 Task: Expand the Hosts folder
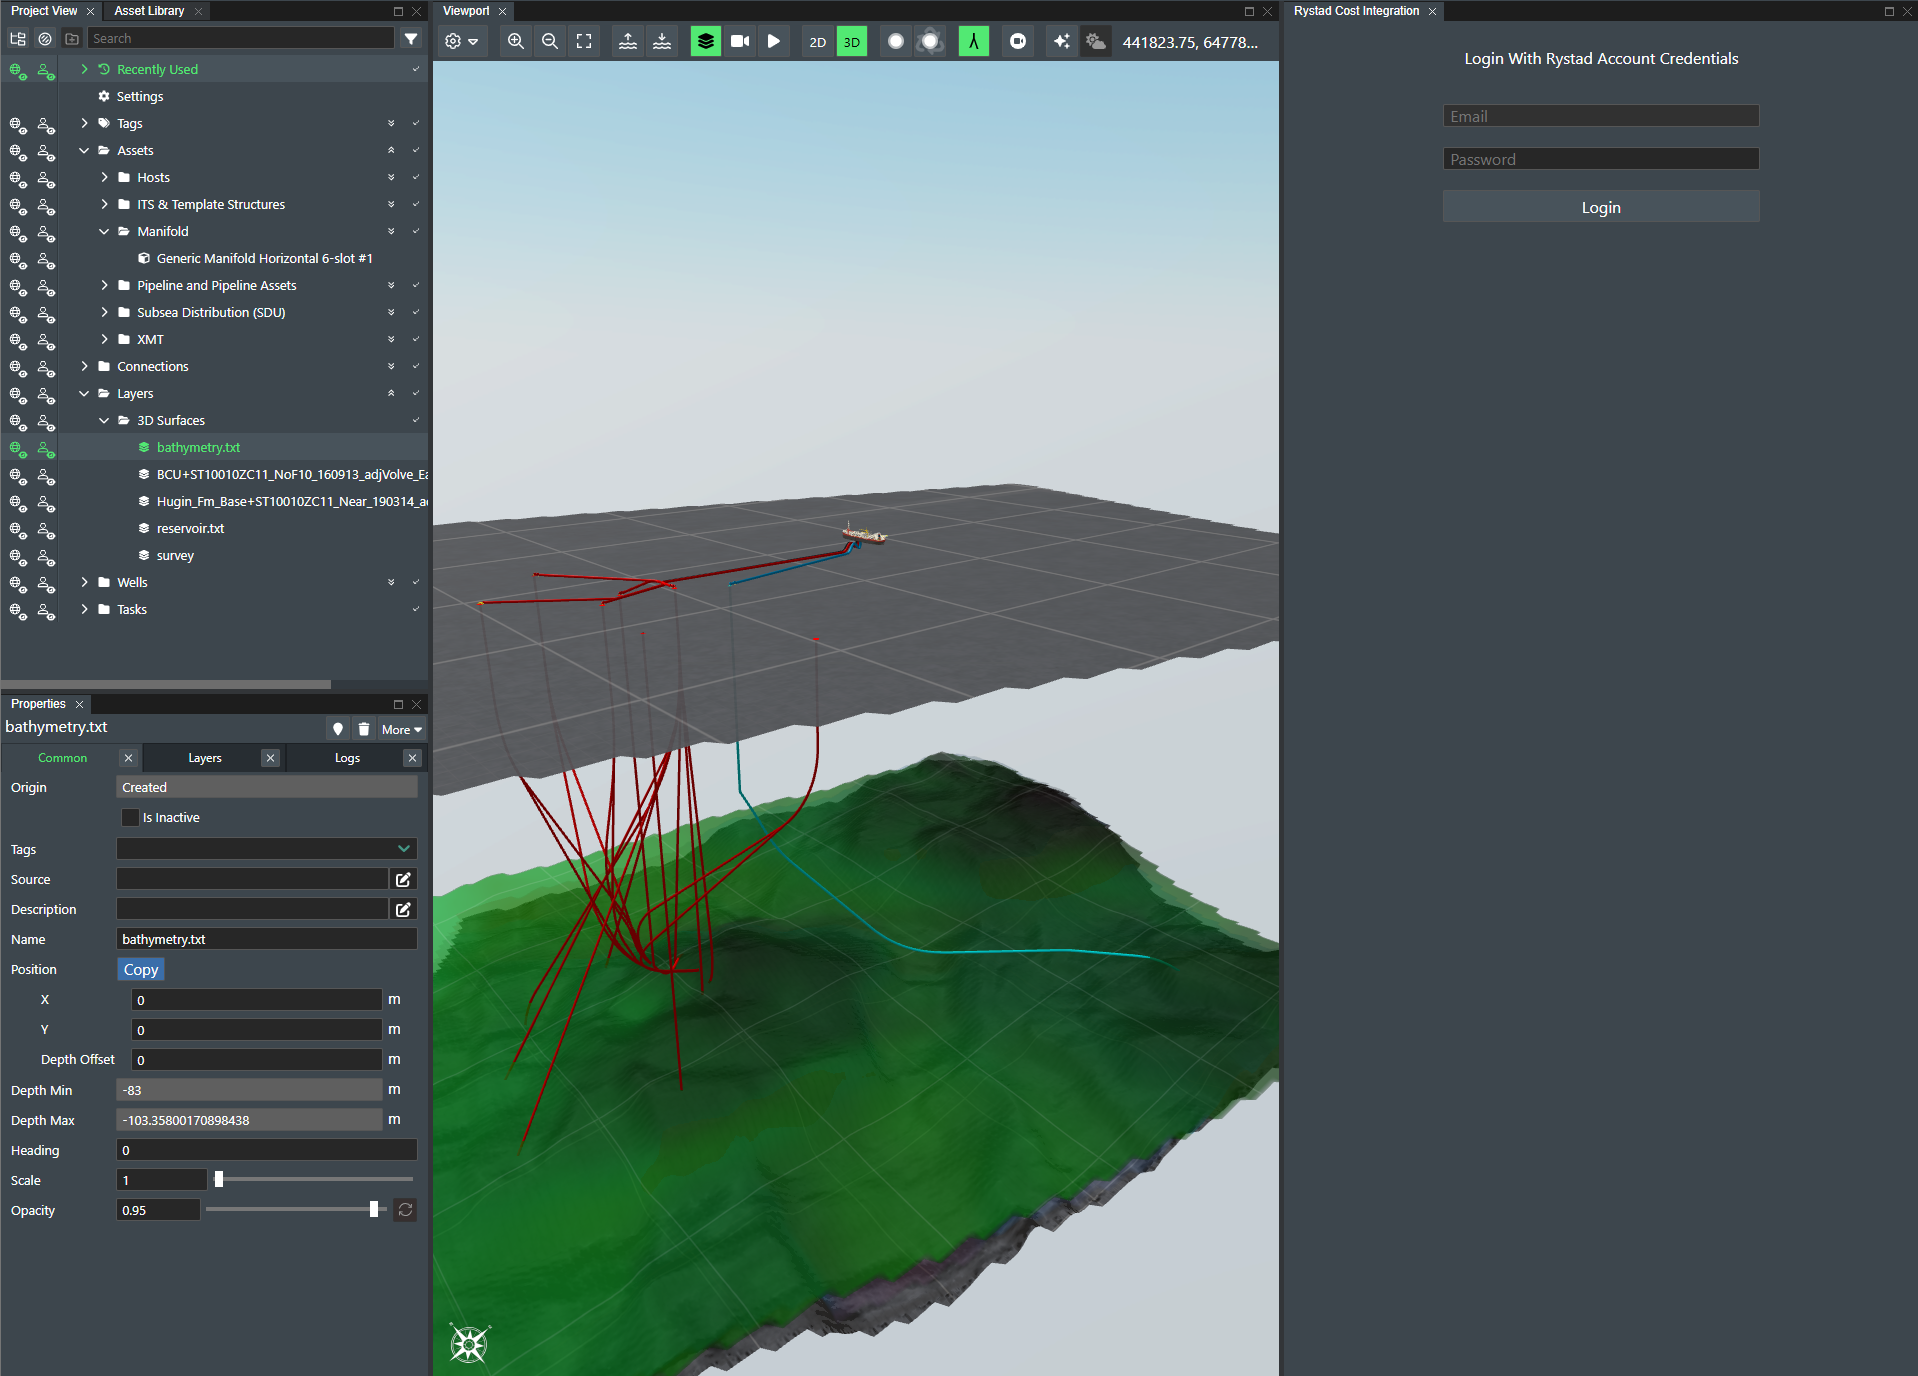104,177
